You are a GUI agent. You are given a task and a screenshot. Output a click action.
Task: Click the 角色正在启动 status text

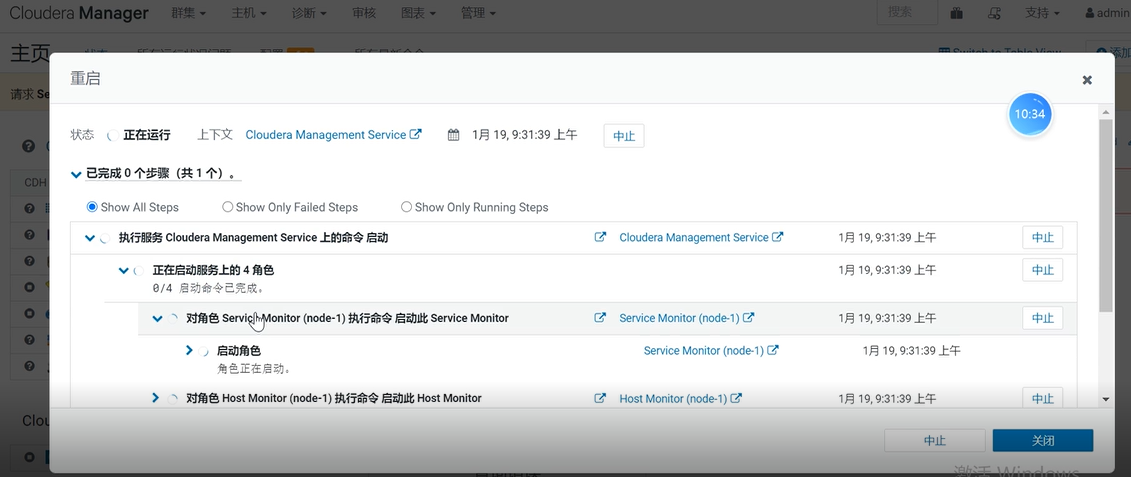[254, 369]
